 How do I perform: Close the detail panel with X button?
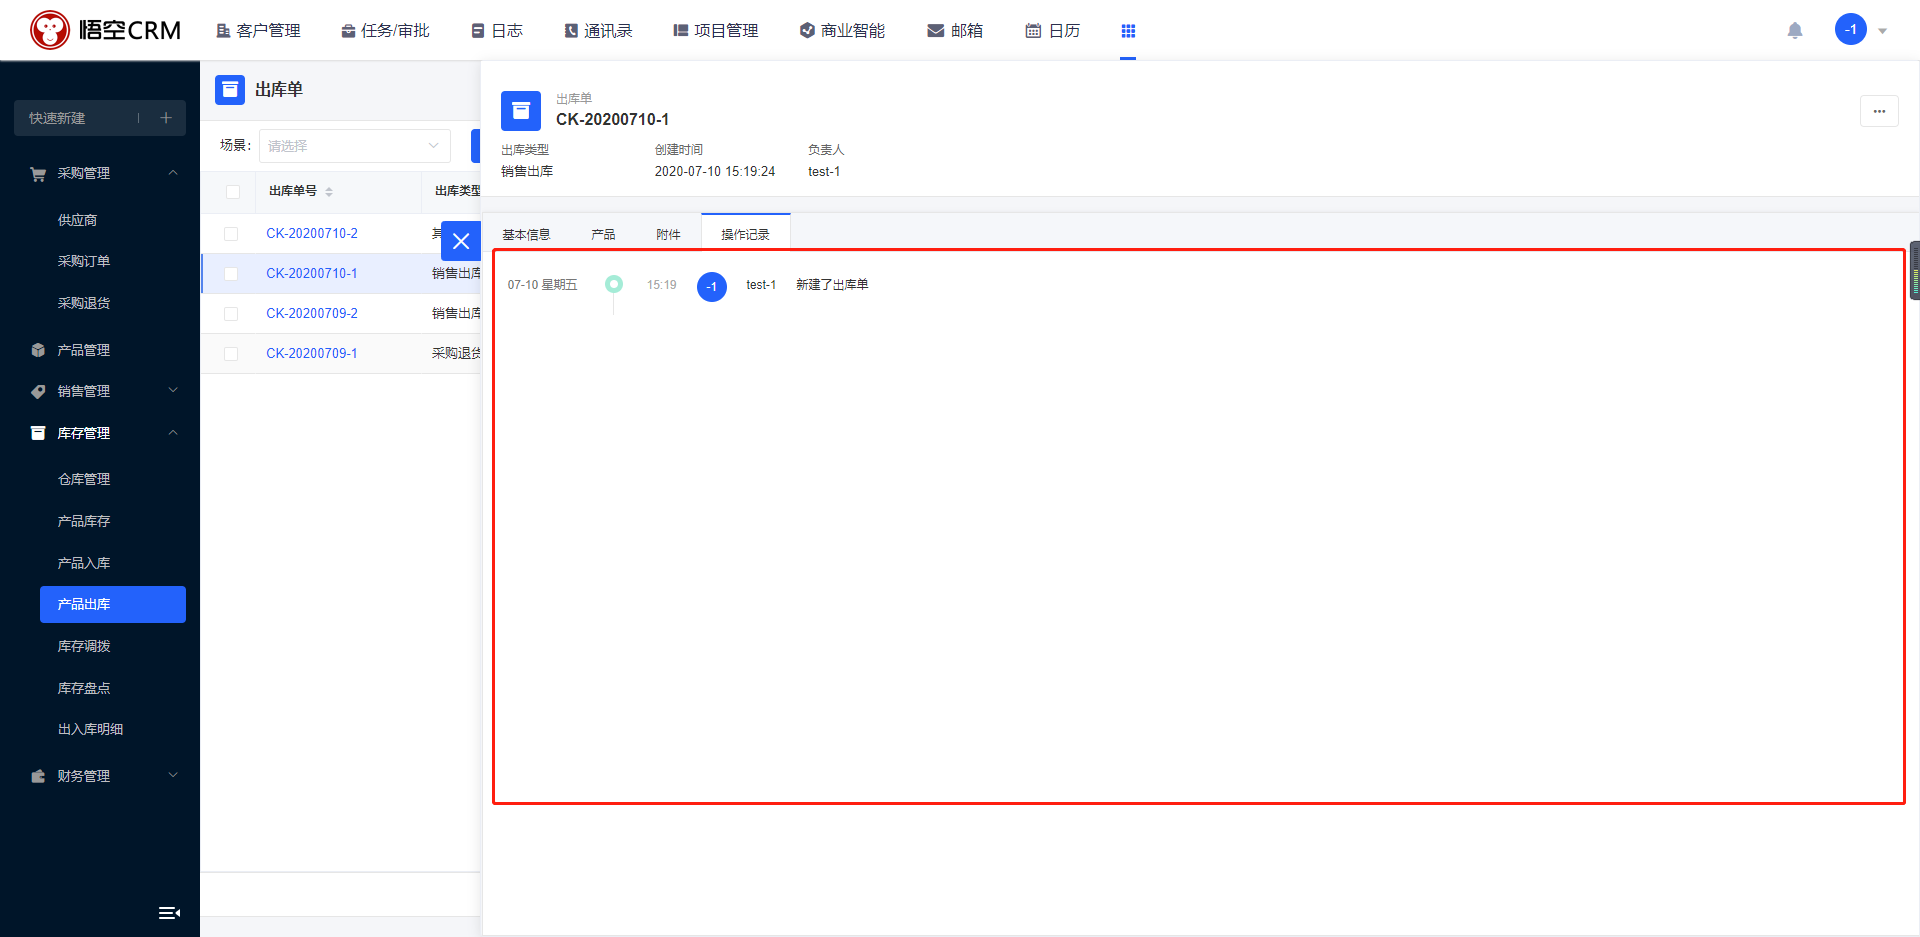pyautogui.click(x=461, y=241)
